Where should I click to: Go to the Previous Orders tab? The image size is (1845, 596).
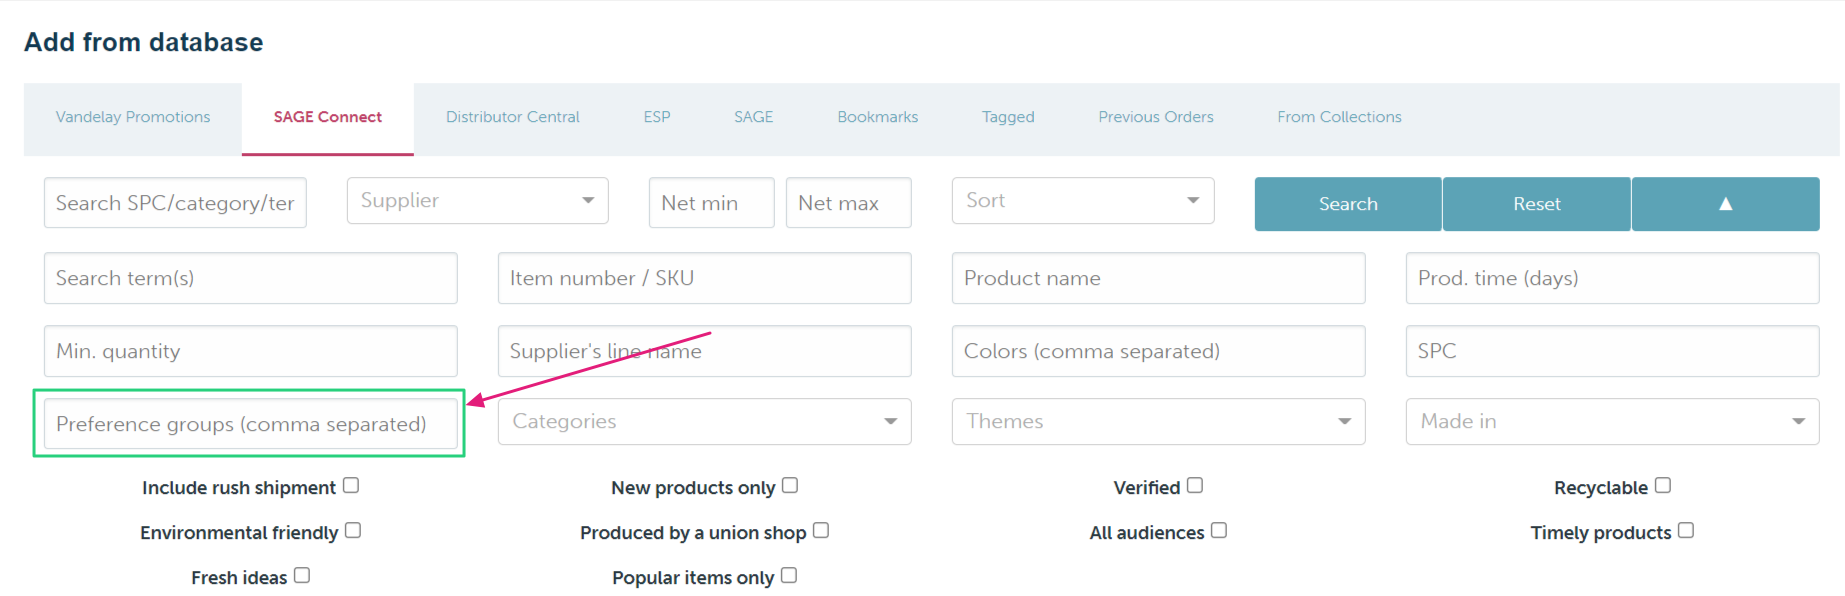[x=1156, y=117]
